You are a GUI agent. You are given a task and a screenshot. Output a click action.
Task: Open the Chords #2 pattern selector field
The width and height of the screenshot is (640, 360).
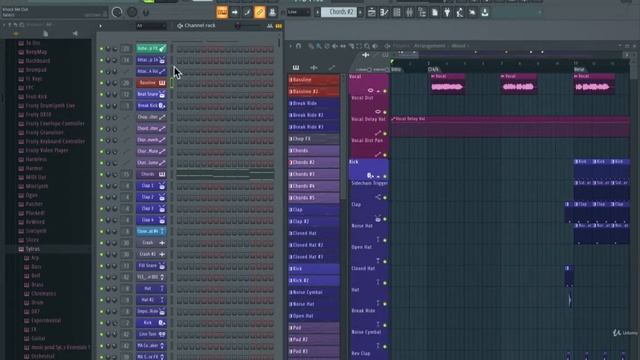click(339, 12)
